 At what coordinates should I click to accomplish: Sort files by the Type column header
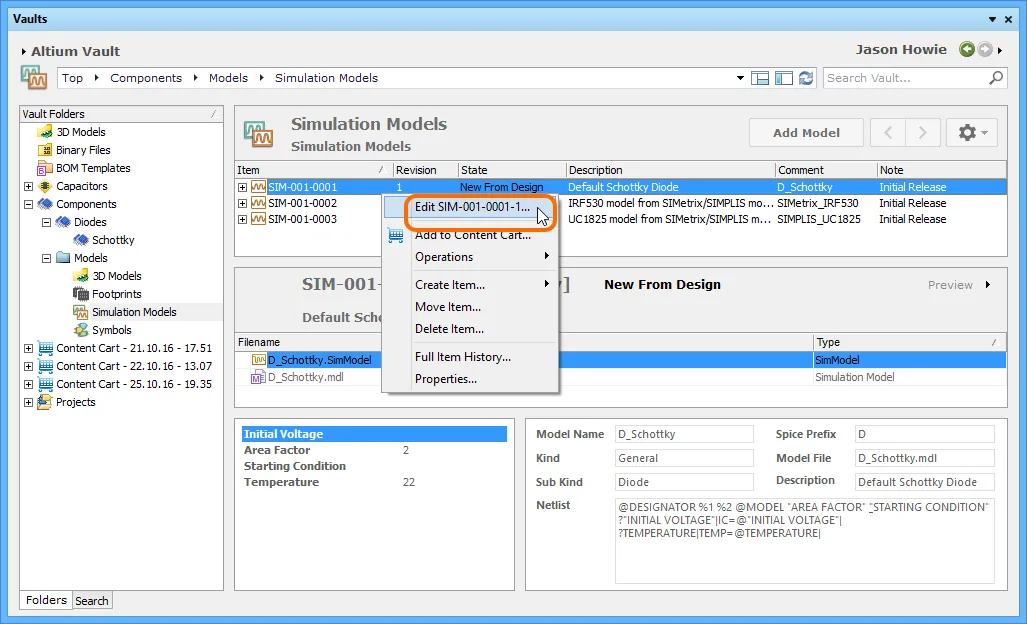(909, 342)
